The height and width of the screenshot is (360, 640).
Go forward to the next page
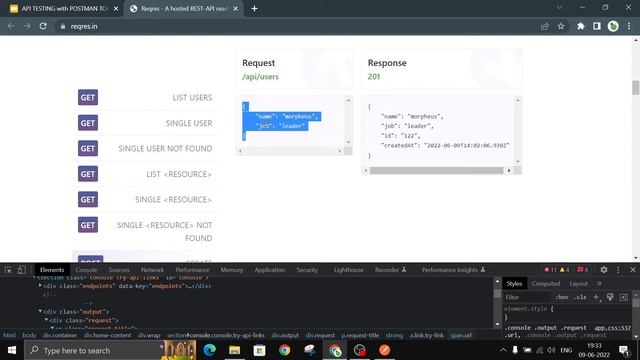pyautogui.click(x=27, y=26)
